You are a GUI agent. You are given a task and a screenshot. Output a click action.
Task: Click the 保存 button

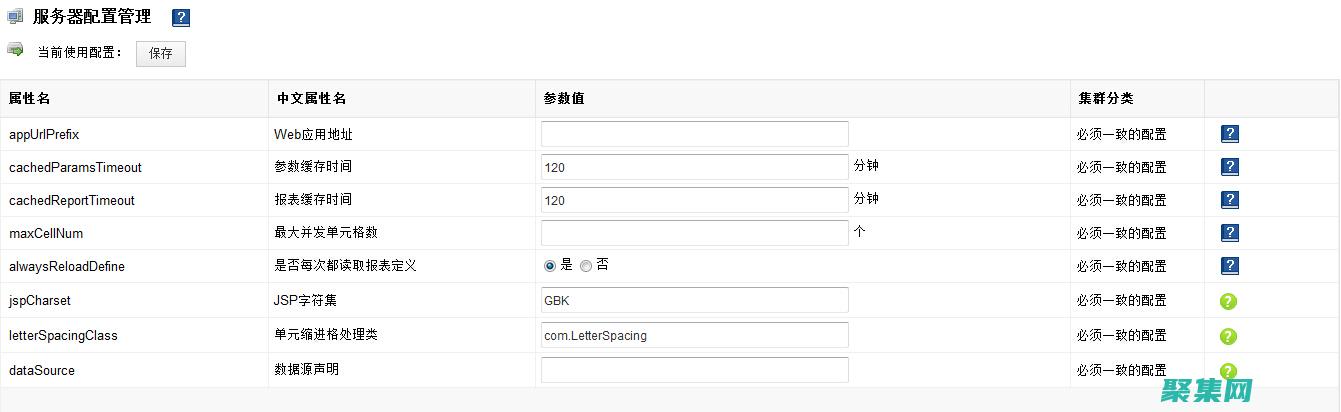click(x=161, y=54)
